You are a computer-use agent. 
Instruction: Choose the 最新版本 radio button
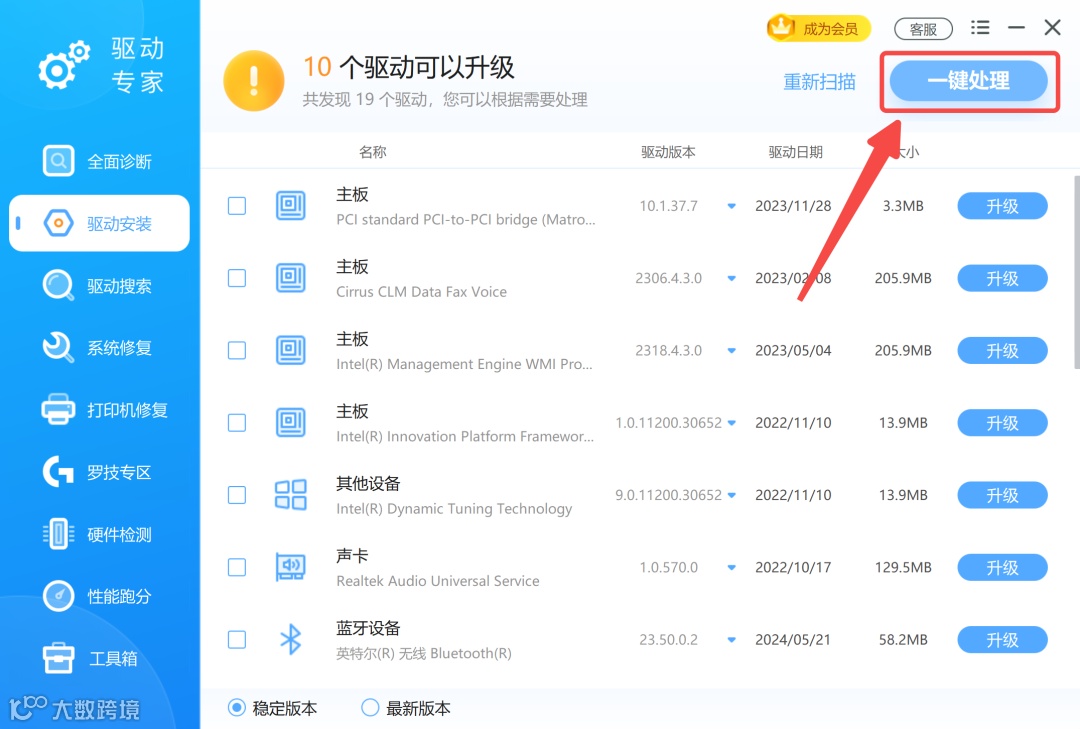click(x=370, y=708)
